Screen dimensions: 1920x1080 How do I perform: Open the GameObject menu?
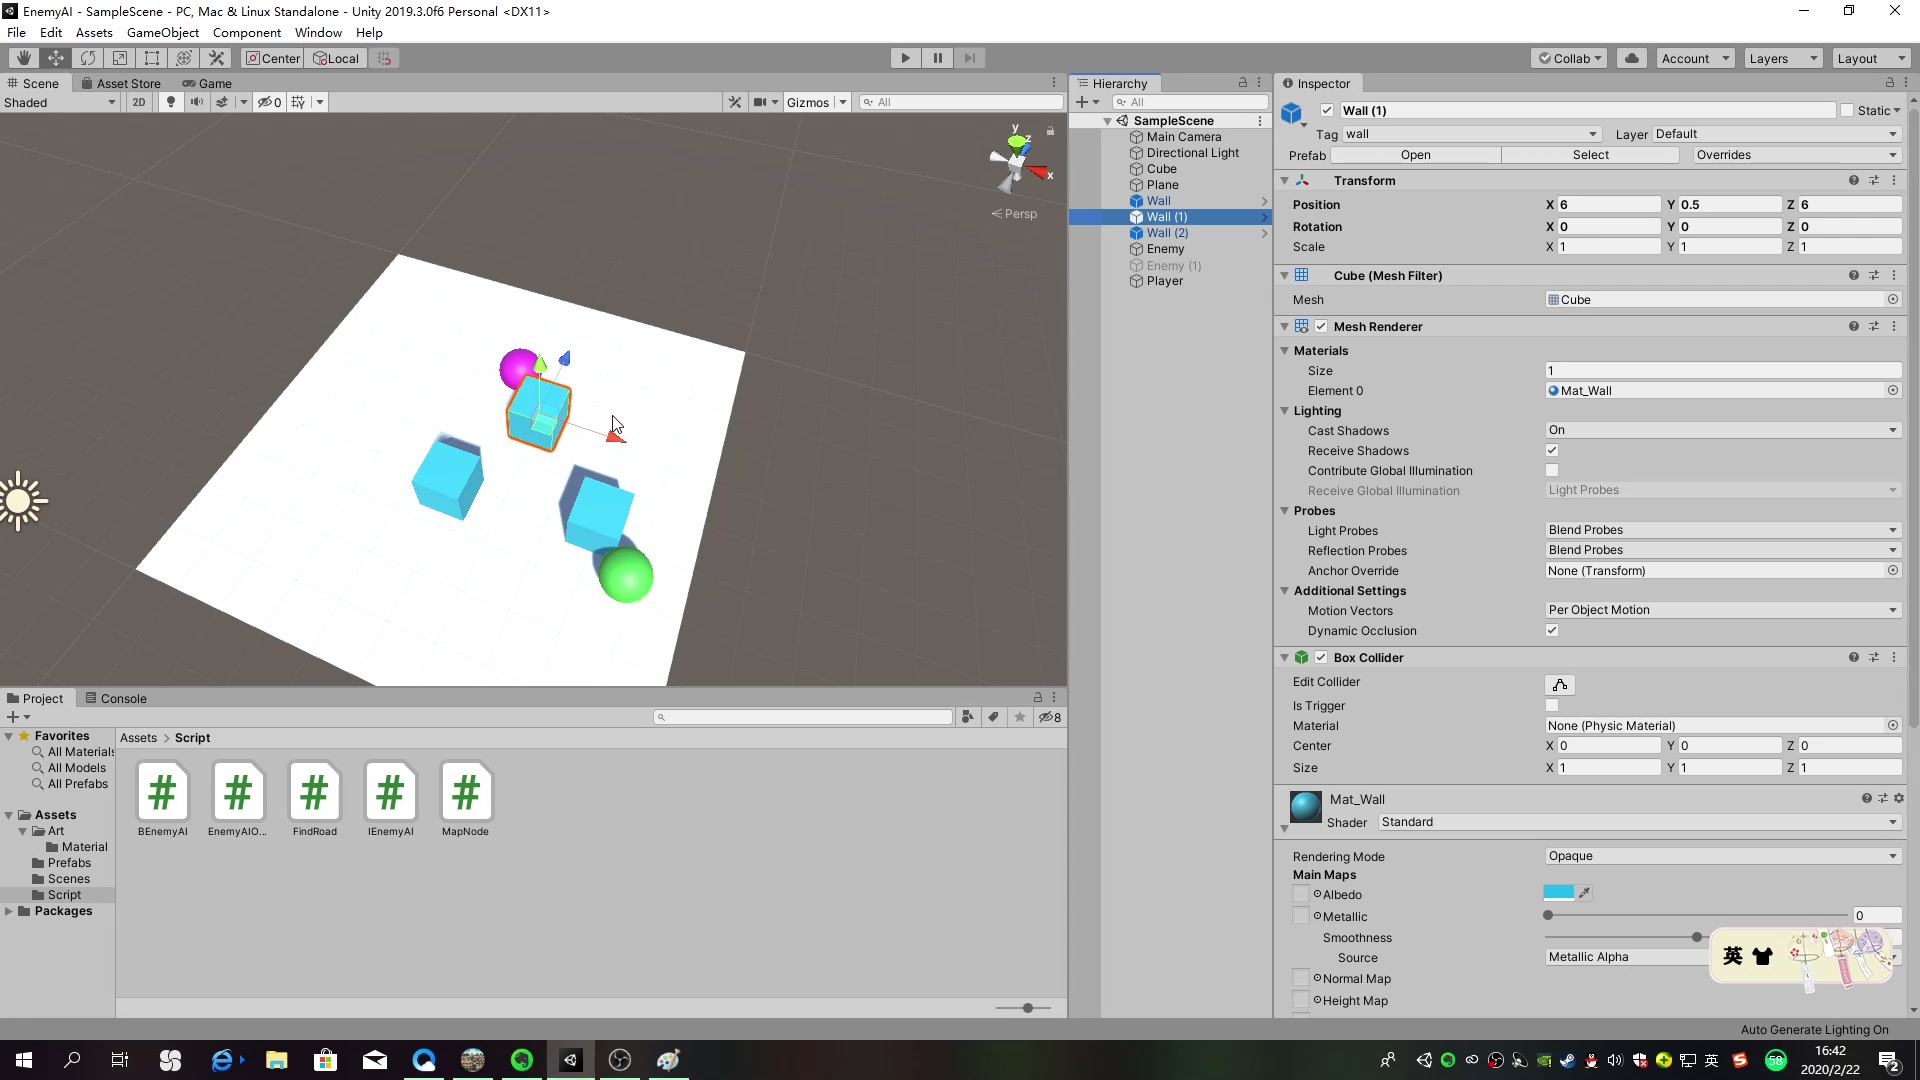click(x=162, y=32)
